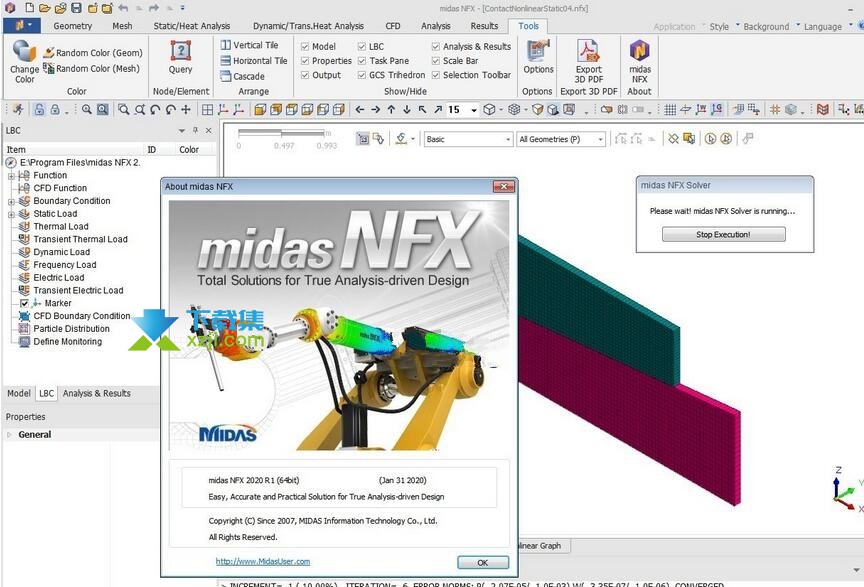Toggle the Model show/hide checkbox
This screenshot has width=864, height=587.
305,47
